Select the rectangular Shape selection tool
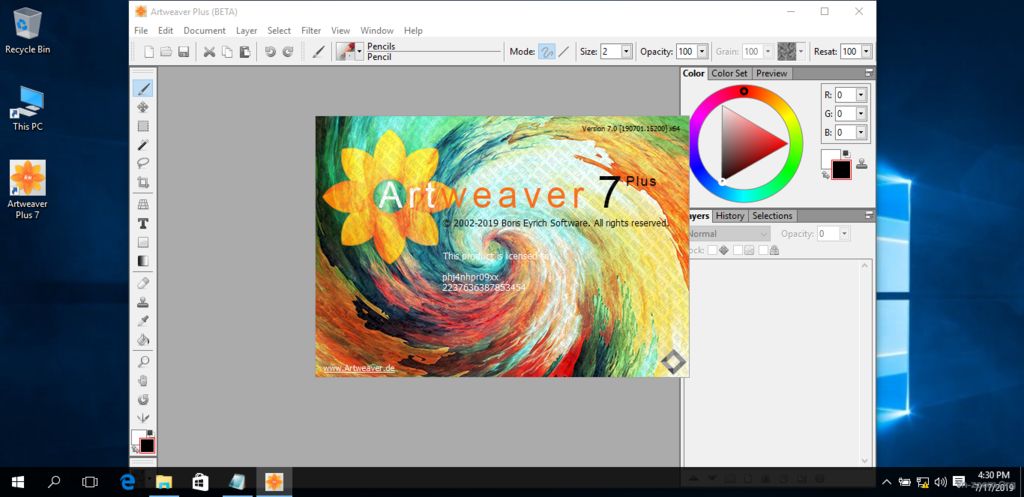1024x497 pixels. click(x=143, y=126)
